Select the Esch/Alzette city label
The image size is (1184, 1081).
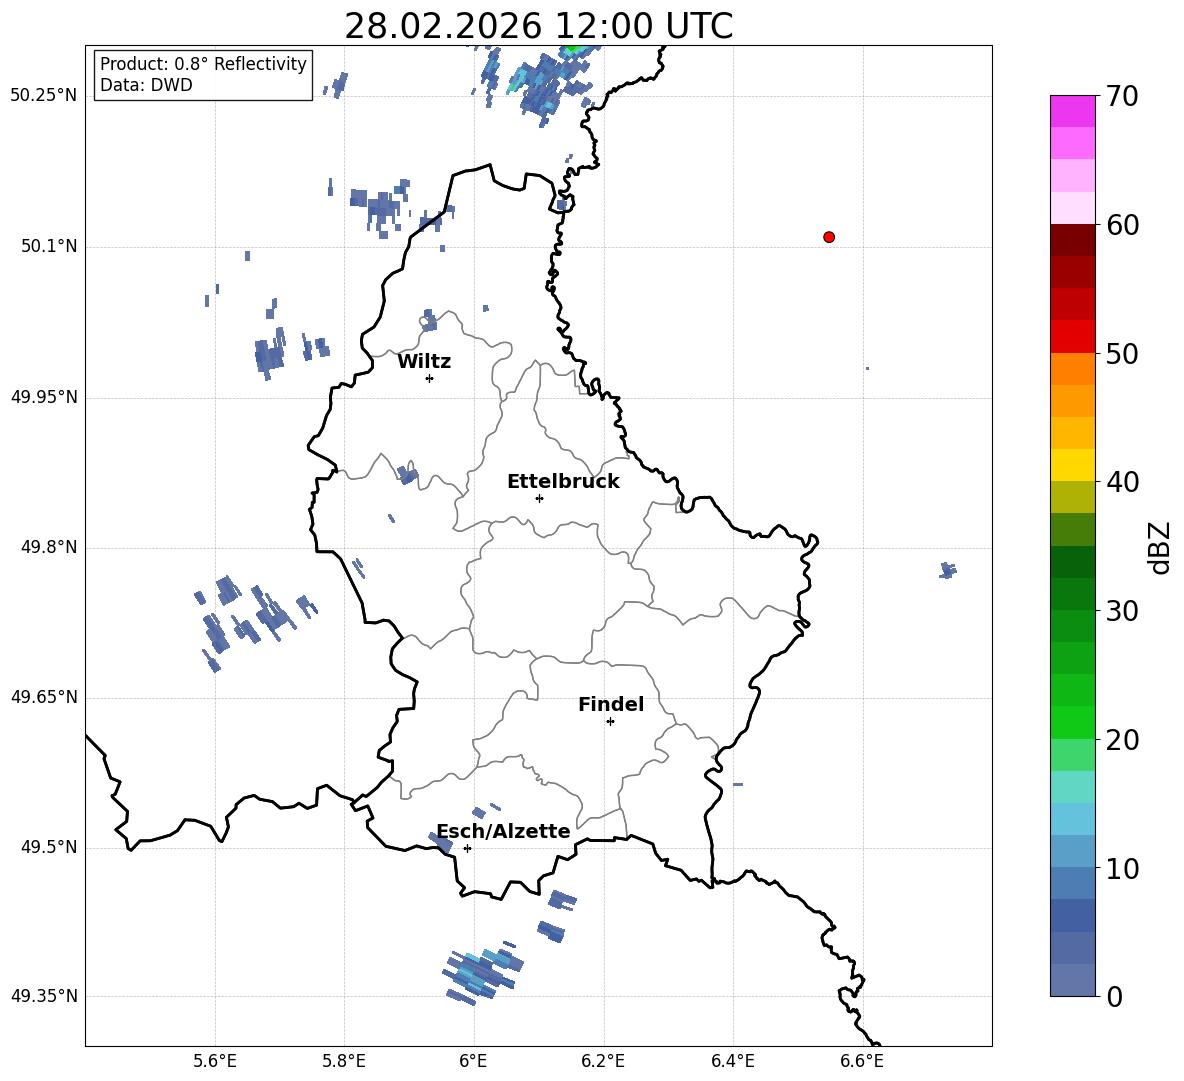(x=503, y=831)
